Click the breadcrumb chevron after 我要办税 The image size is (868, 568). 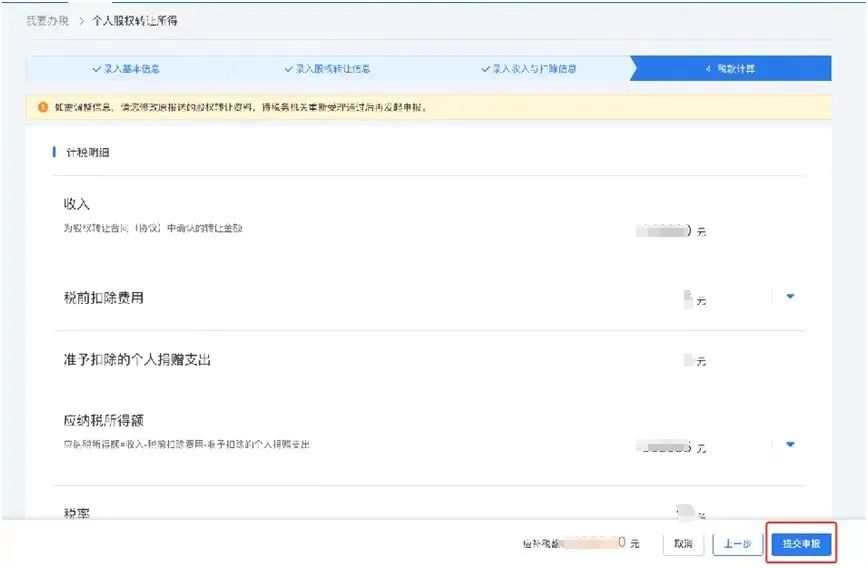(x=81, y=21)
